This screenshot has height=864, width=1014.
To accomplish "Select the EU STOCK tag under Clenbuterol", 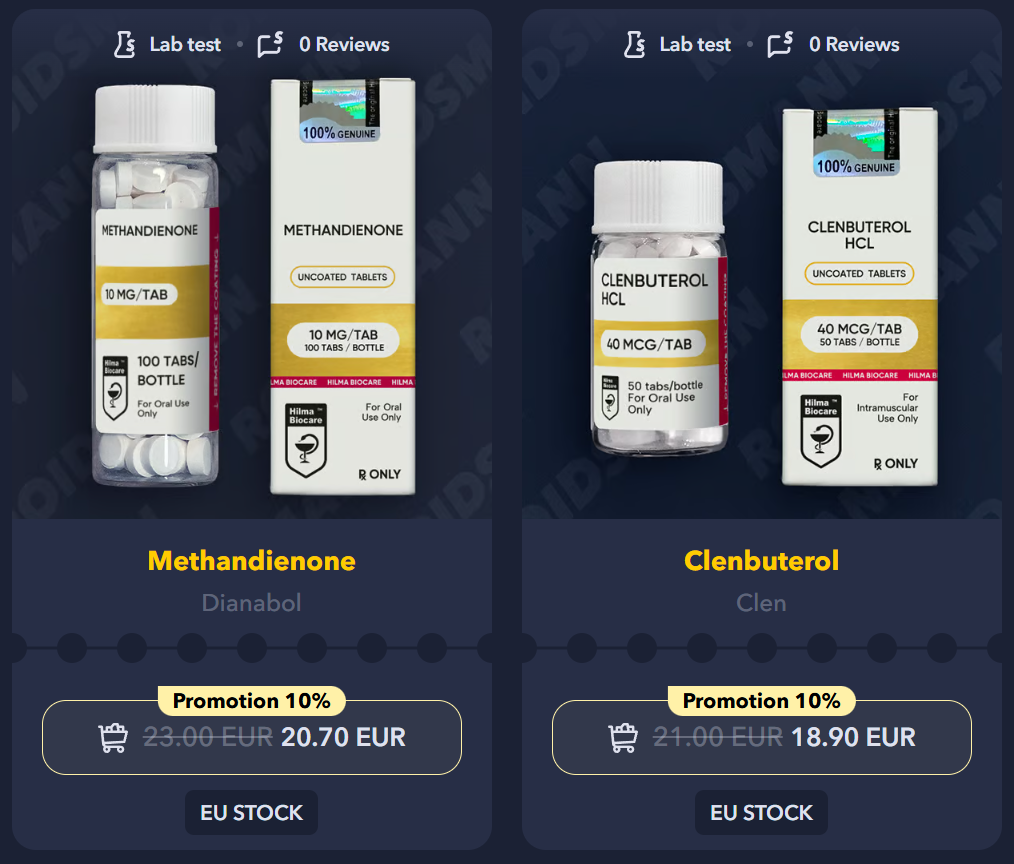I will click(762, 812).
